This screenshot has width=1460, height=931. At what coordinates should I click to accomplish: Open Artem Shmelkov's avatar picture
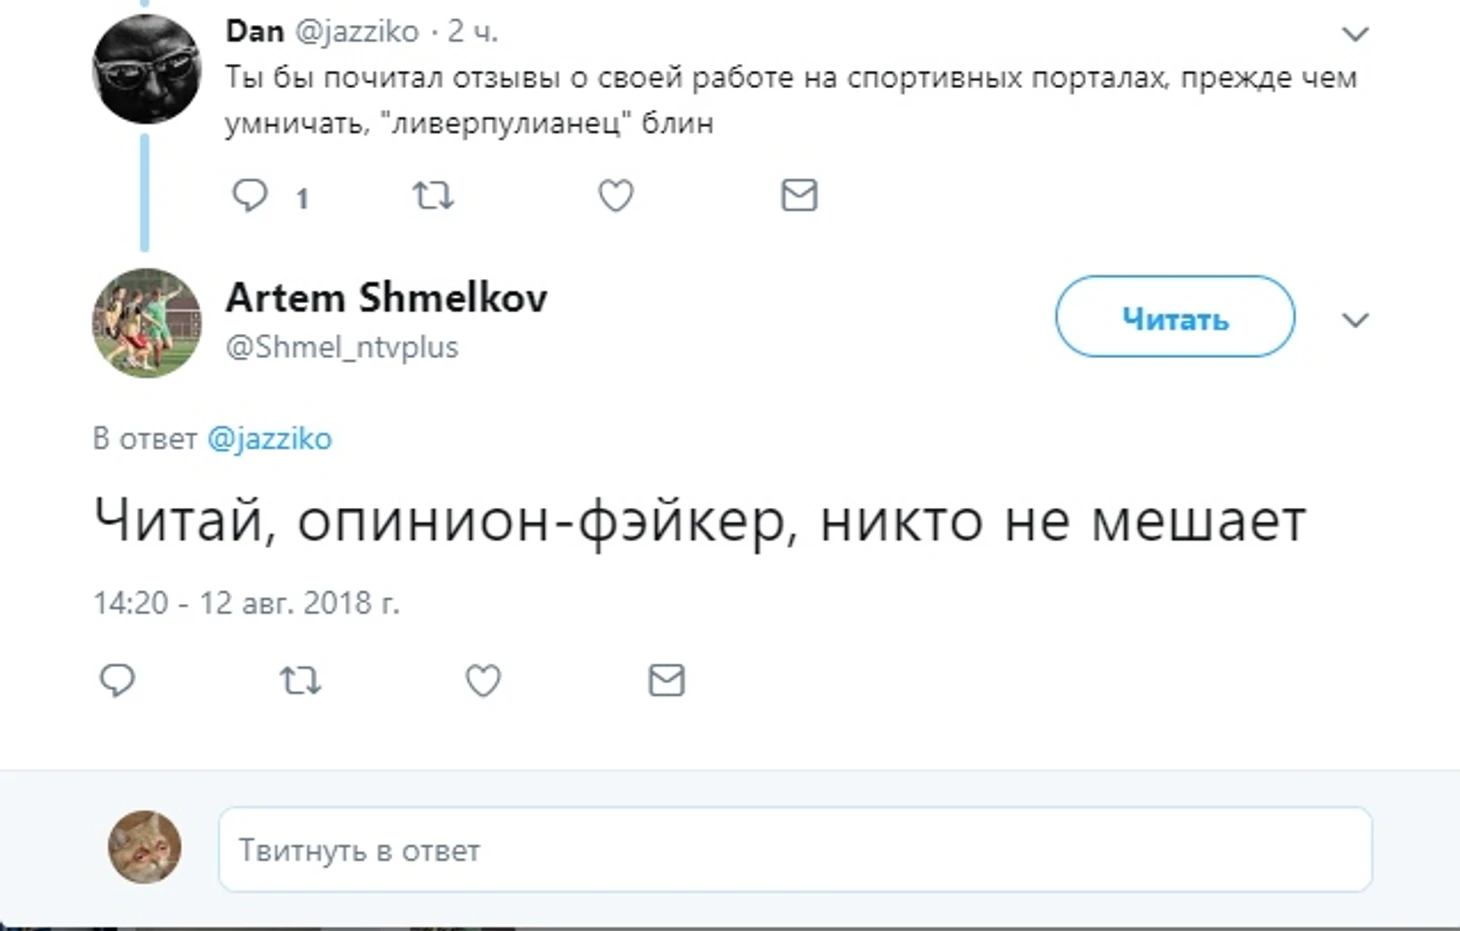(146, 323)
